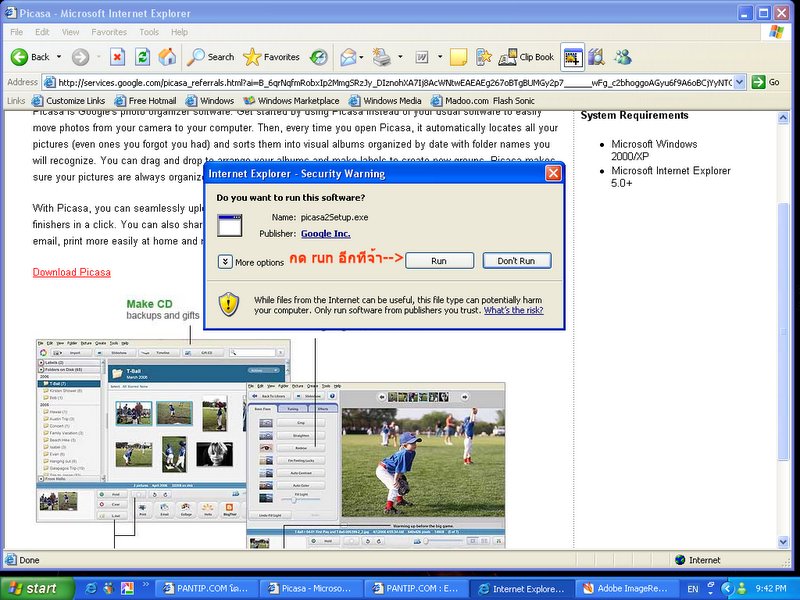Click the page scrollbar down arrow
Screen dimensions: 800x600
click(x=783, y=542)
